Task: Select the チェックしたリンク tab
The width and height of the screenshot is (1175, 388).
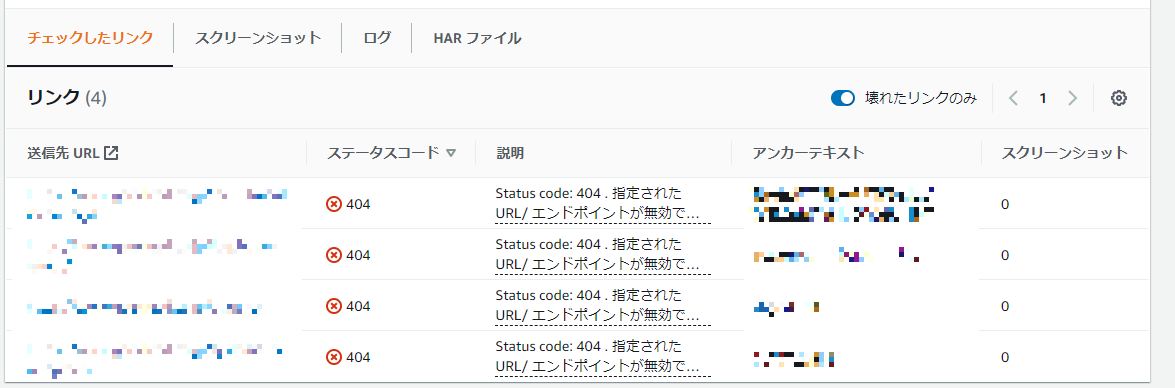Action: coord(90,38)
